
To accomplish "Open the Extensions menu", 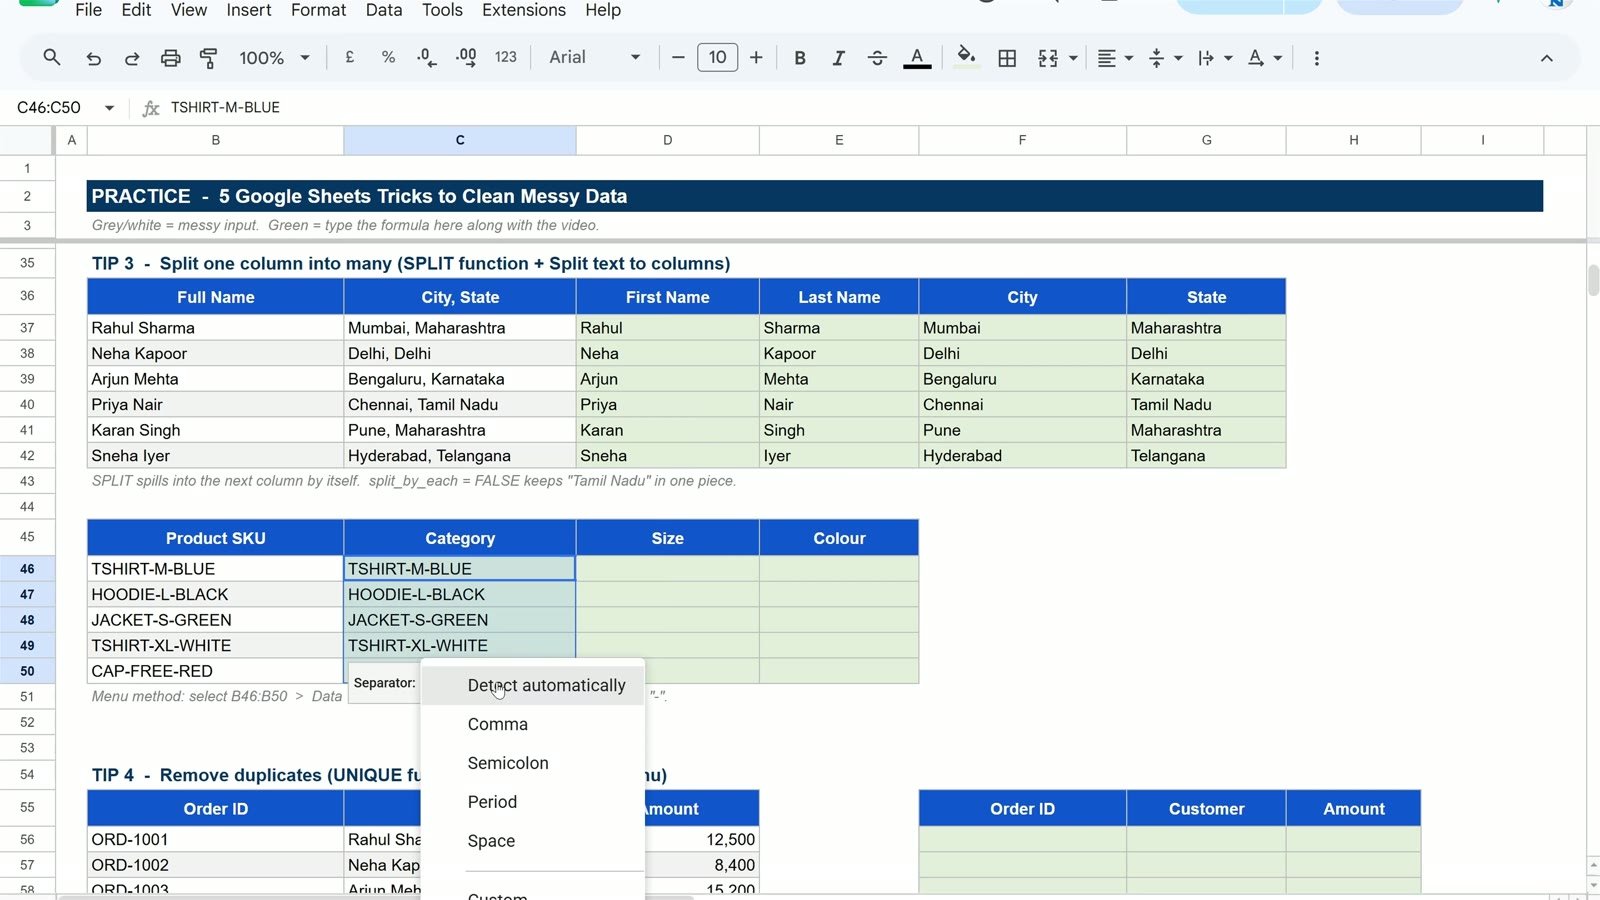I will click(x=524, y=10).
